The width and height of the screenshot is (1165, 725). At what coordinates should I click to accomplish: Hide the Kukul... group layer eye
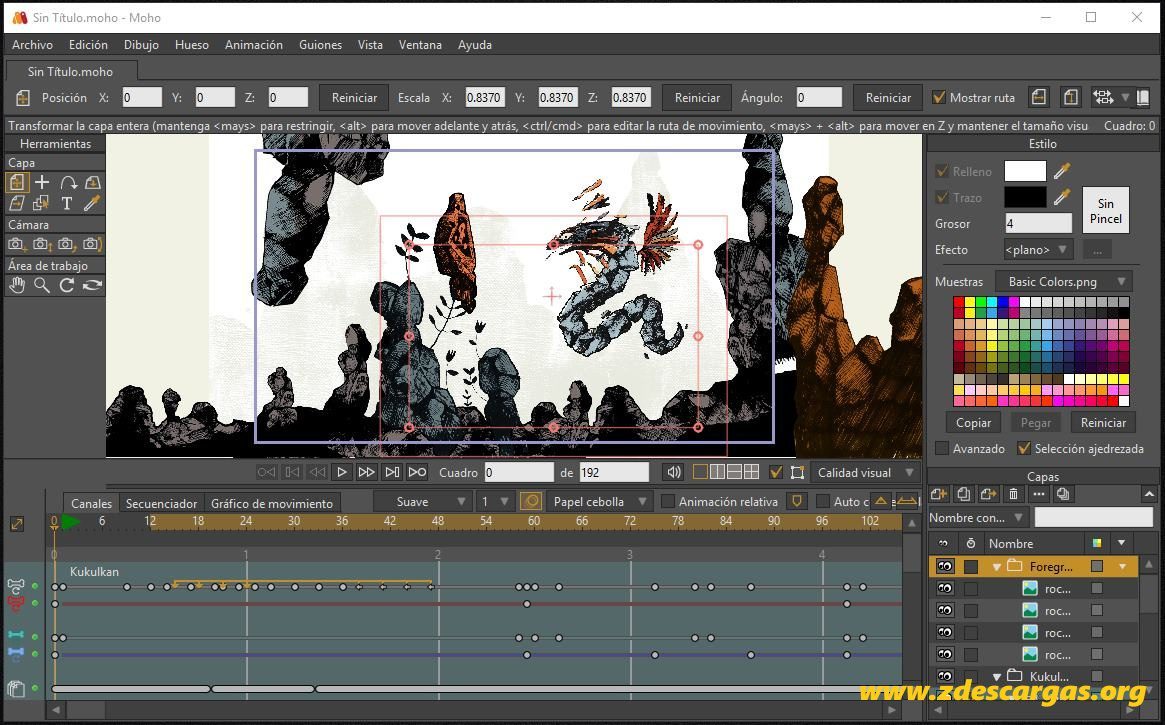tap(944, 677)
